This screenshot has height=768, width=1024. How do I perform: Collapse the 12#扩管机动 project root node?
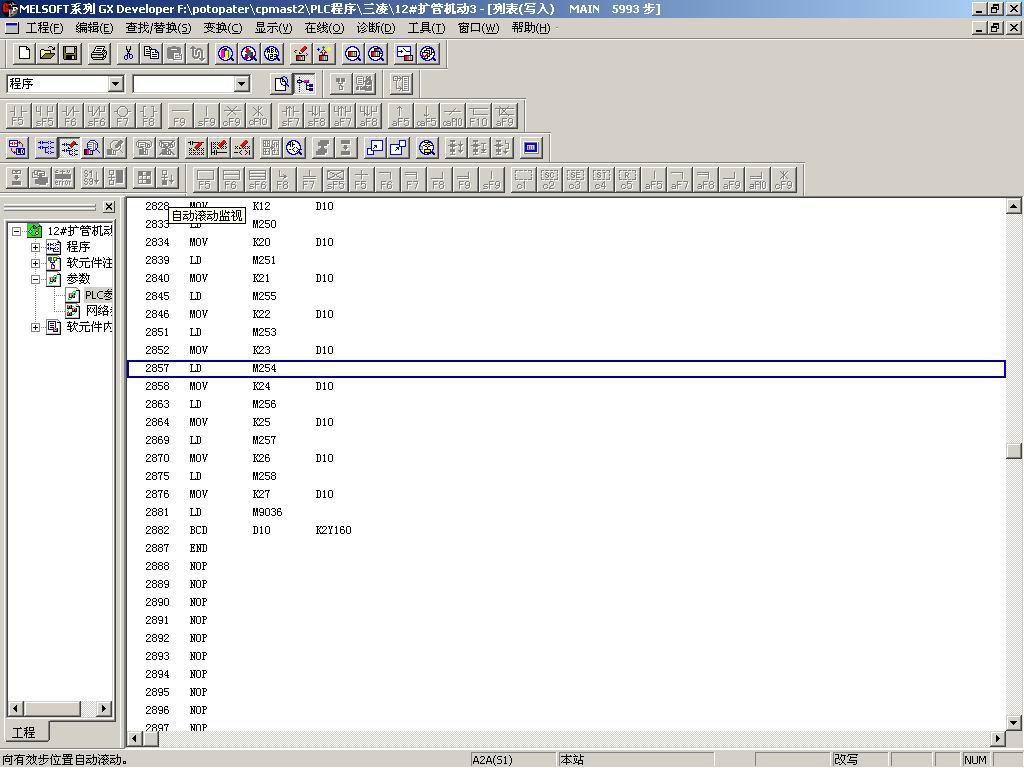(16, 231)
